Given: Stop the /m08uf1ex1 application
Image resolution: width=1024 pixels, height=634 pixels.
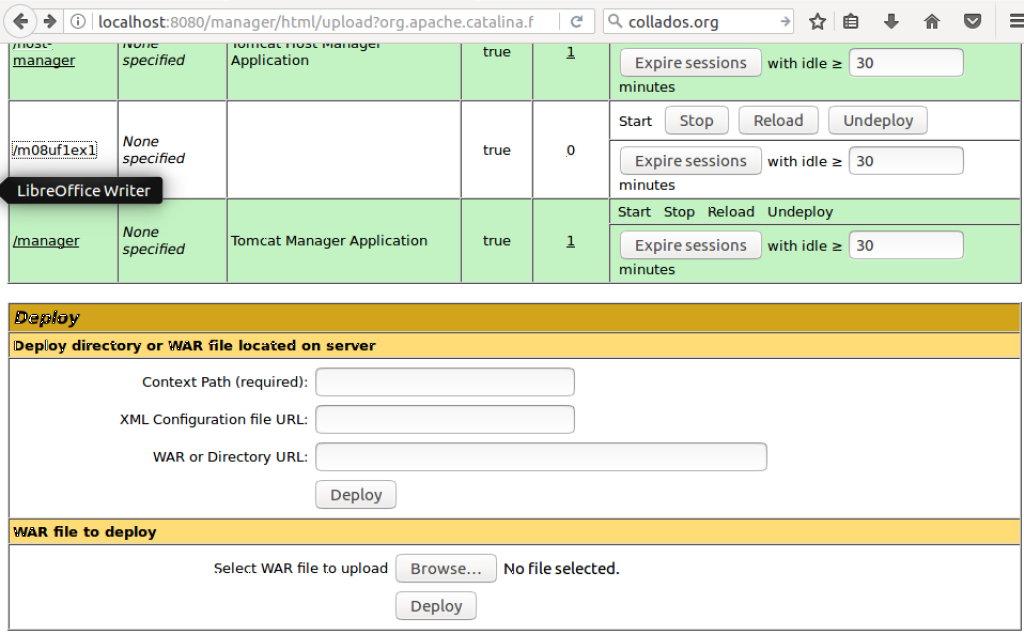Looking at the screenshot, I should [x=696, y=121].
